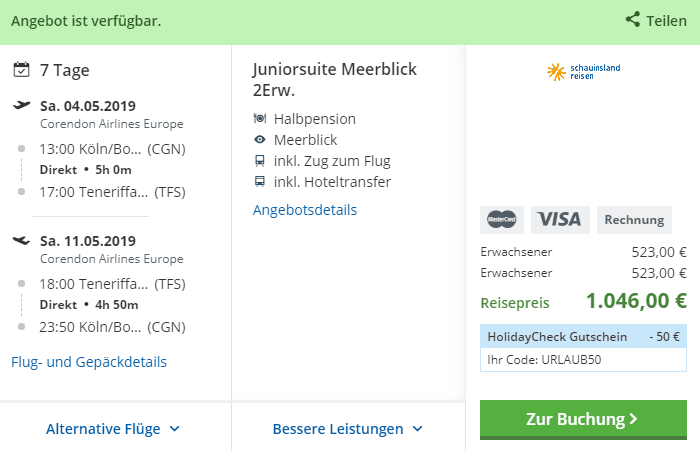
Task: Click the schauinsland reisen logo
Action: (583, 71)
